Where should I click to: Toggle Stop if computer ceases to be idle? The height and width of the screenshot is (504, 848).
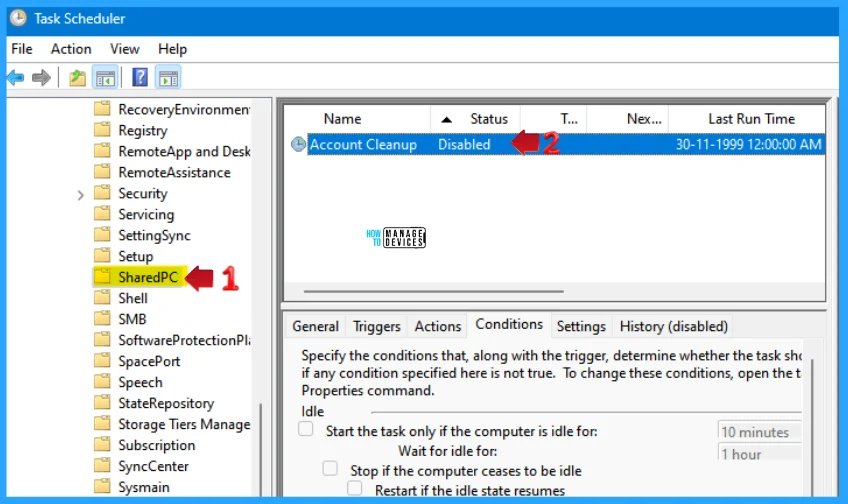point(330,468)
